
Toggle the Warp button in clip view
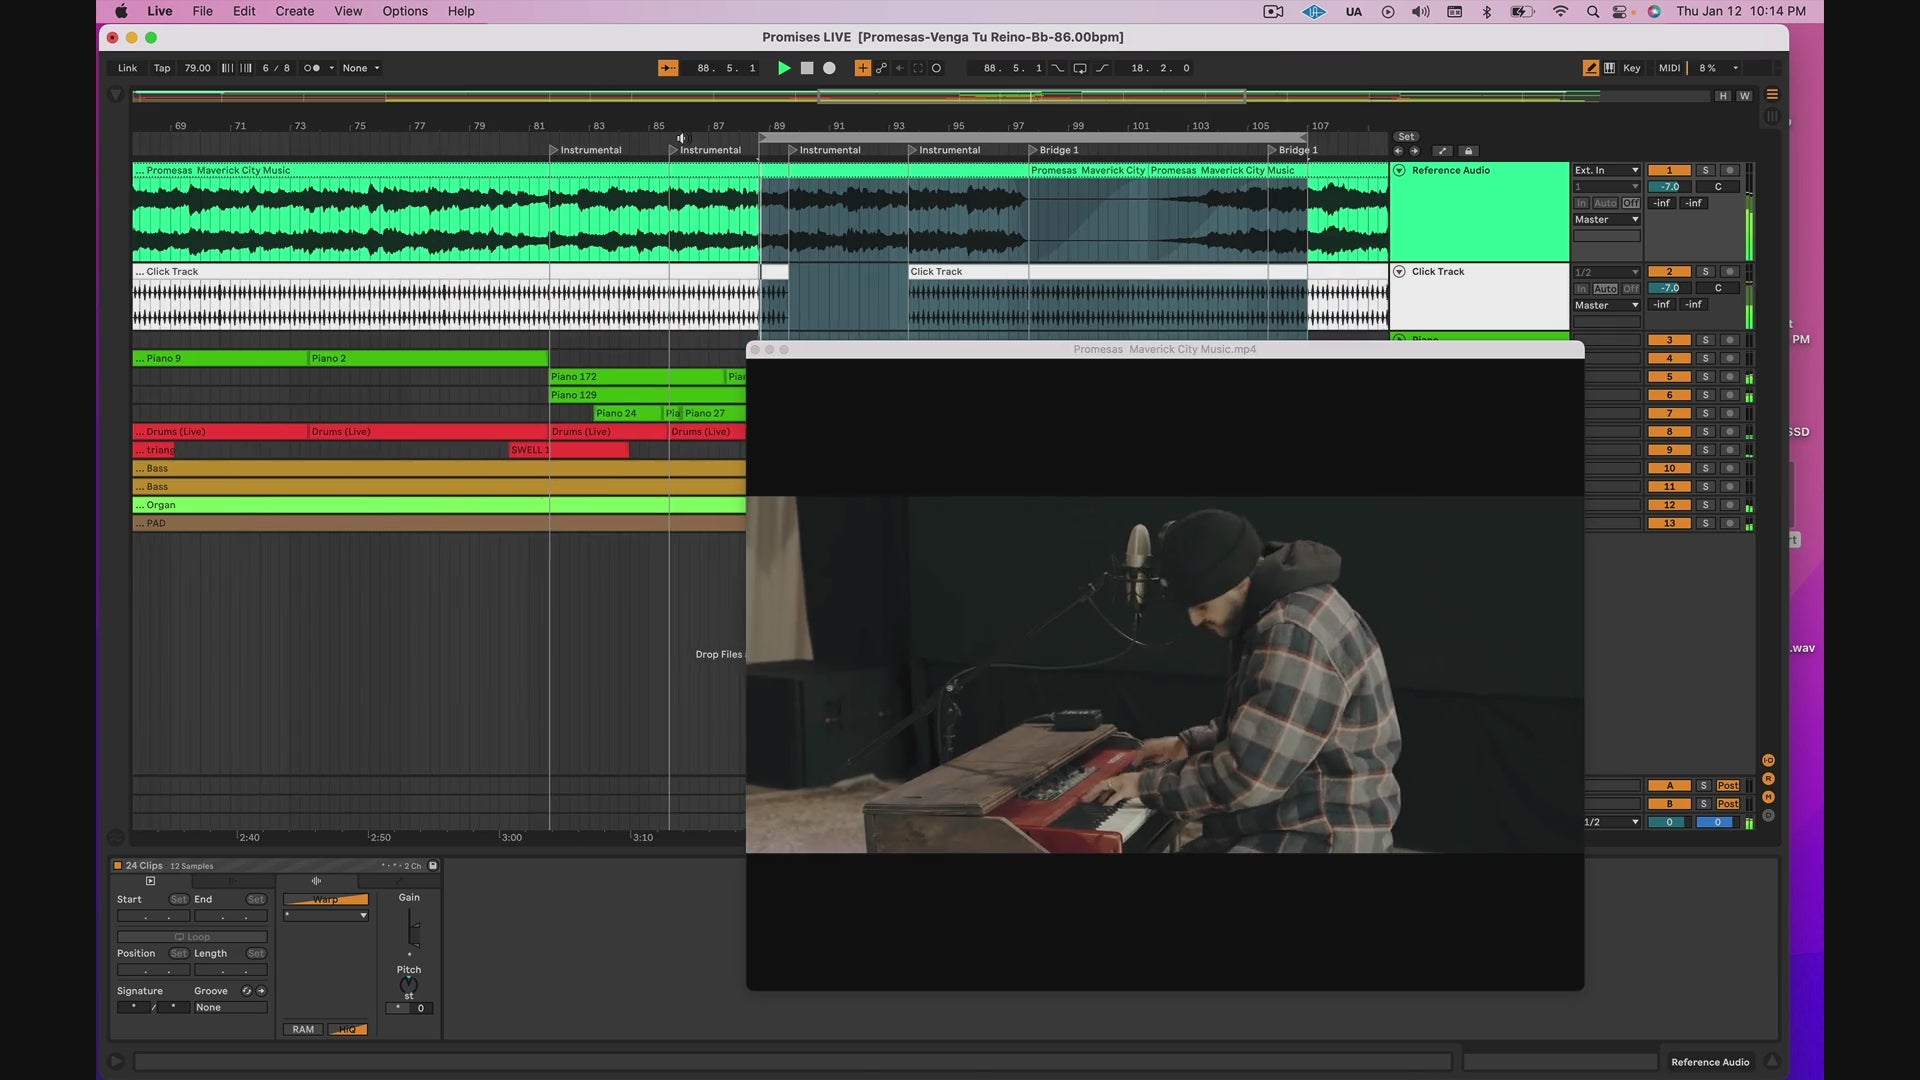click(x=326, y=900)
